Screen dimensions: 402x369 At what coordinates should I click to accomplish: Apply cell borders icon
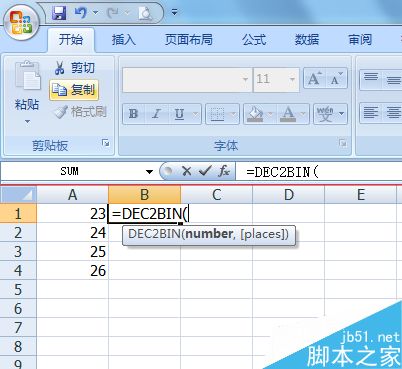tap(217, 114)
